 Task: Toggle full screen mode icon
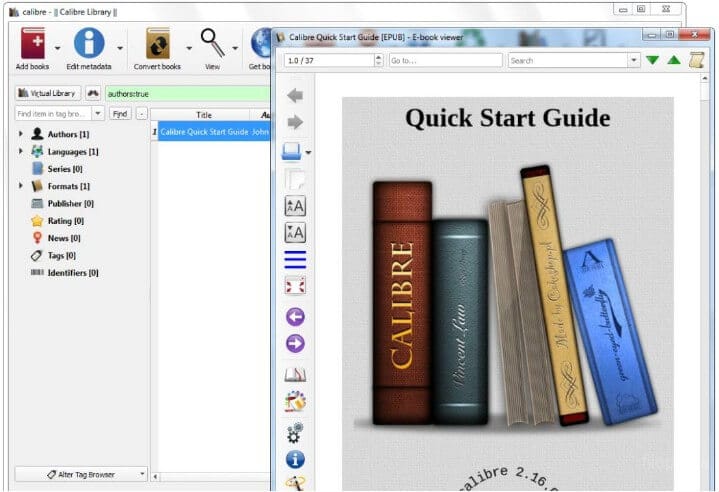pyautogui.click(x=295, y=286)
